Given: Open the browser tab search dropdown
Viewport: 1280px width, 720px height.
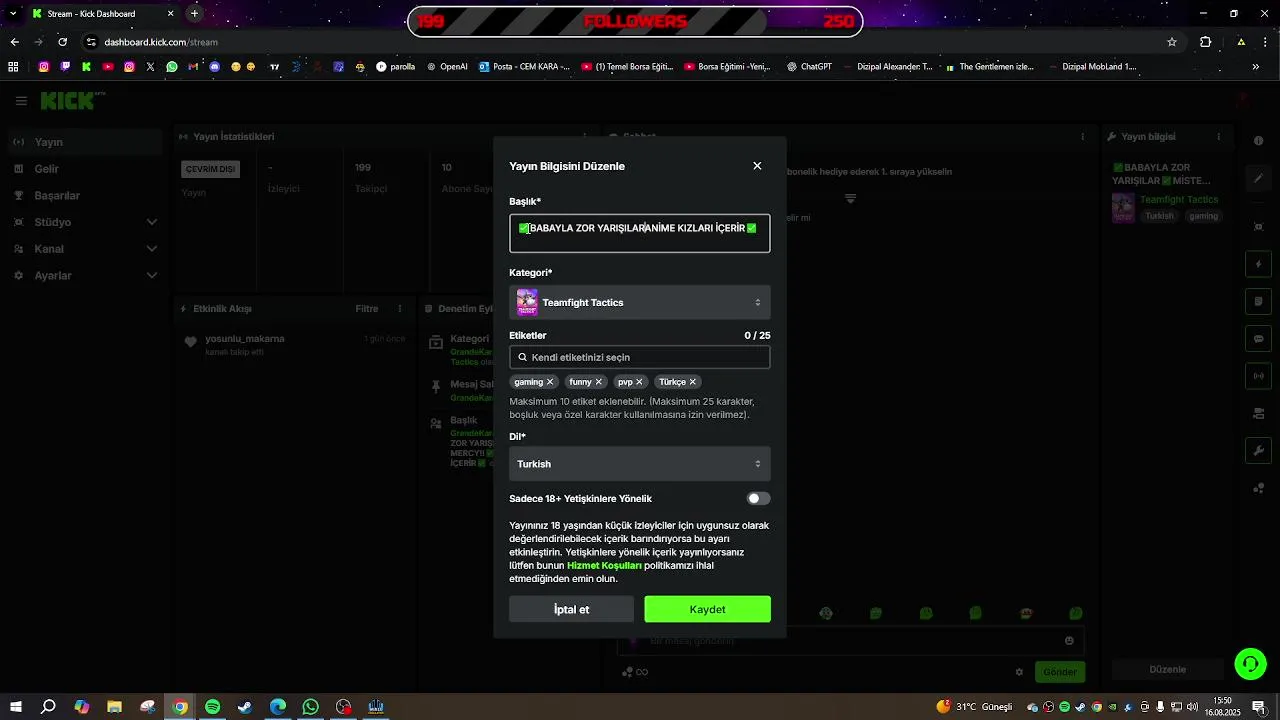Looking at the screenshot, I should pyautogui.click(x=12, y=14).
